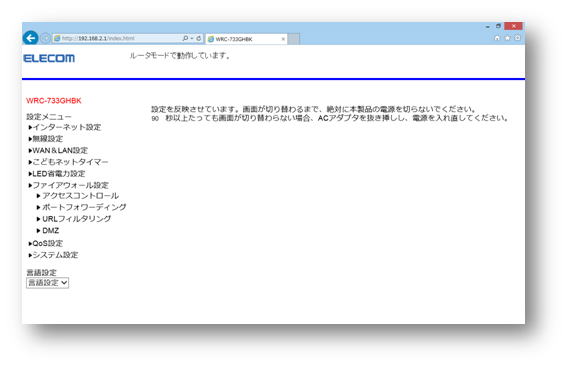Select the ポートフォワーディング submenu link

click(x=82, y=207)
